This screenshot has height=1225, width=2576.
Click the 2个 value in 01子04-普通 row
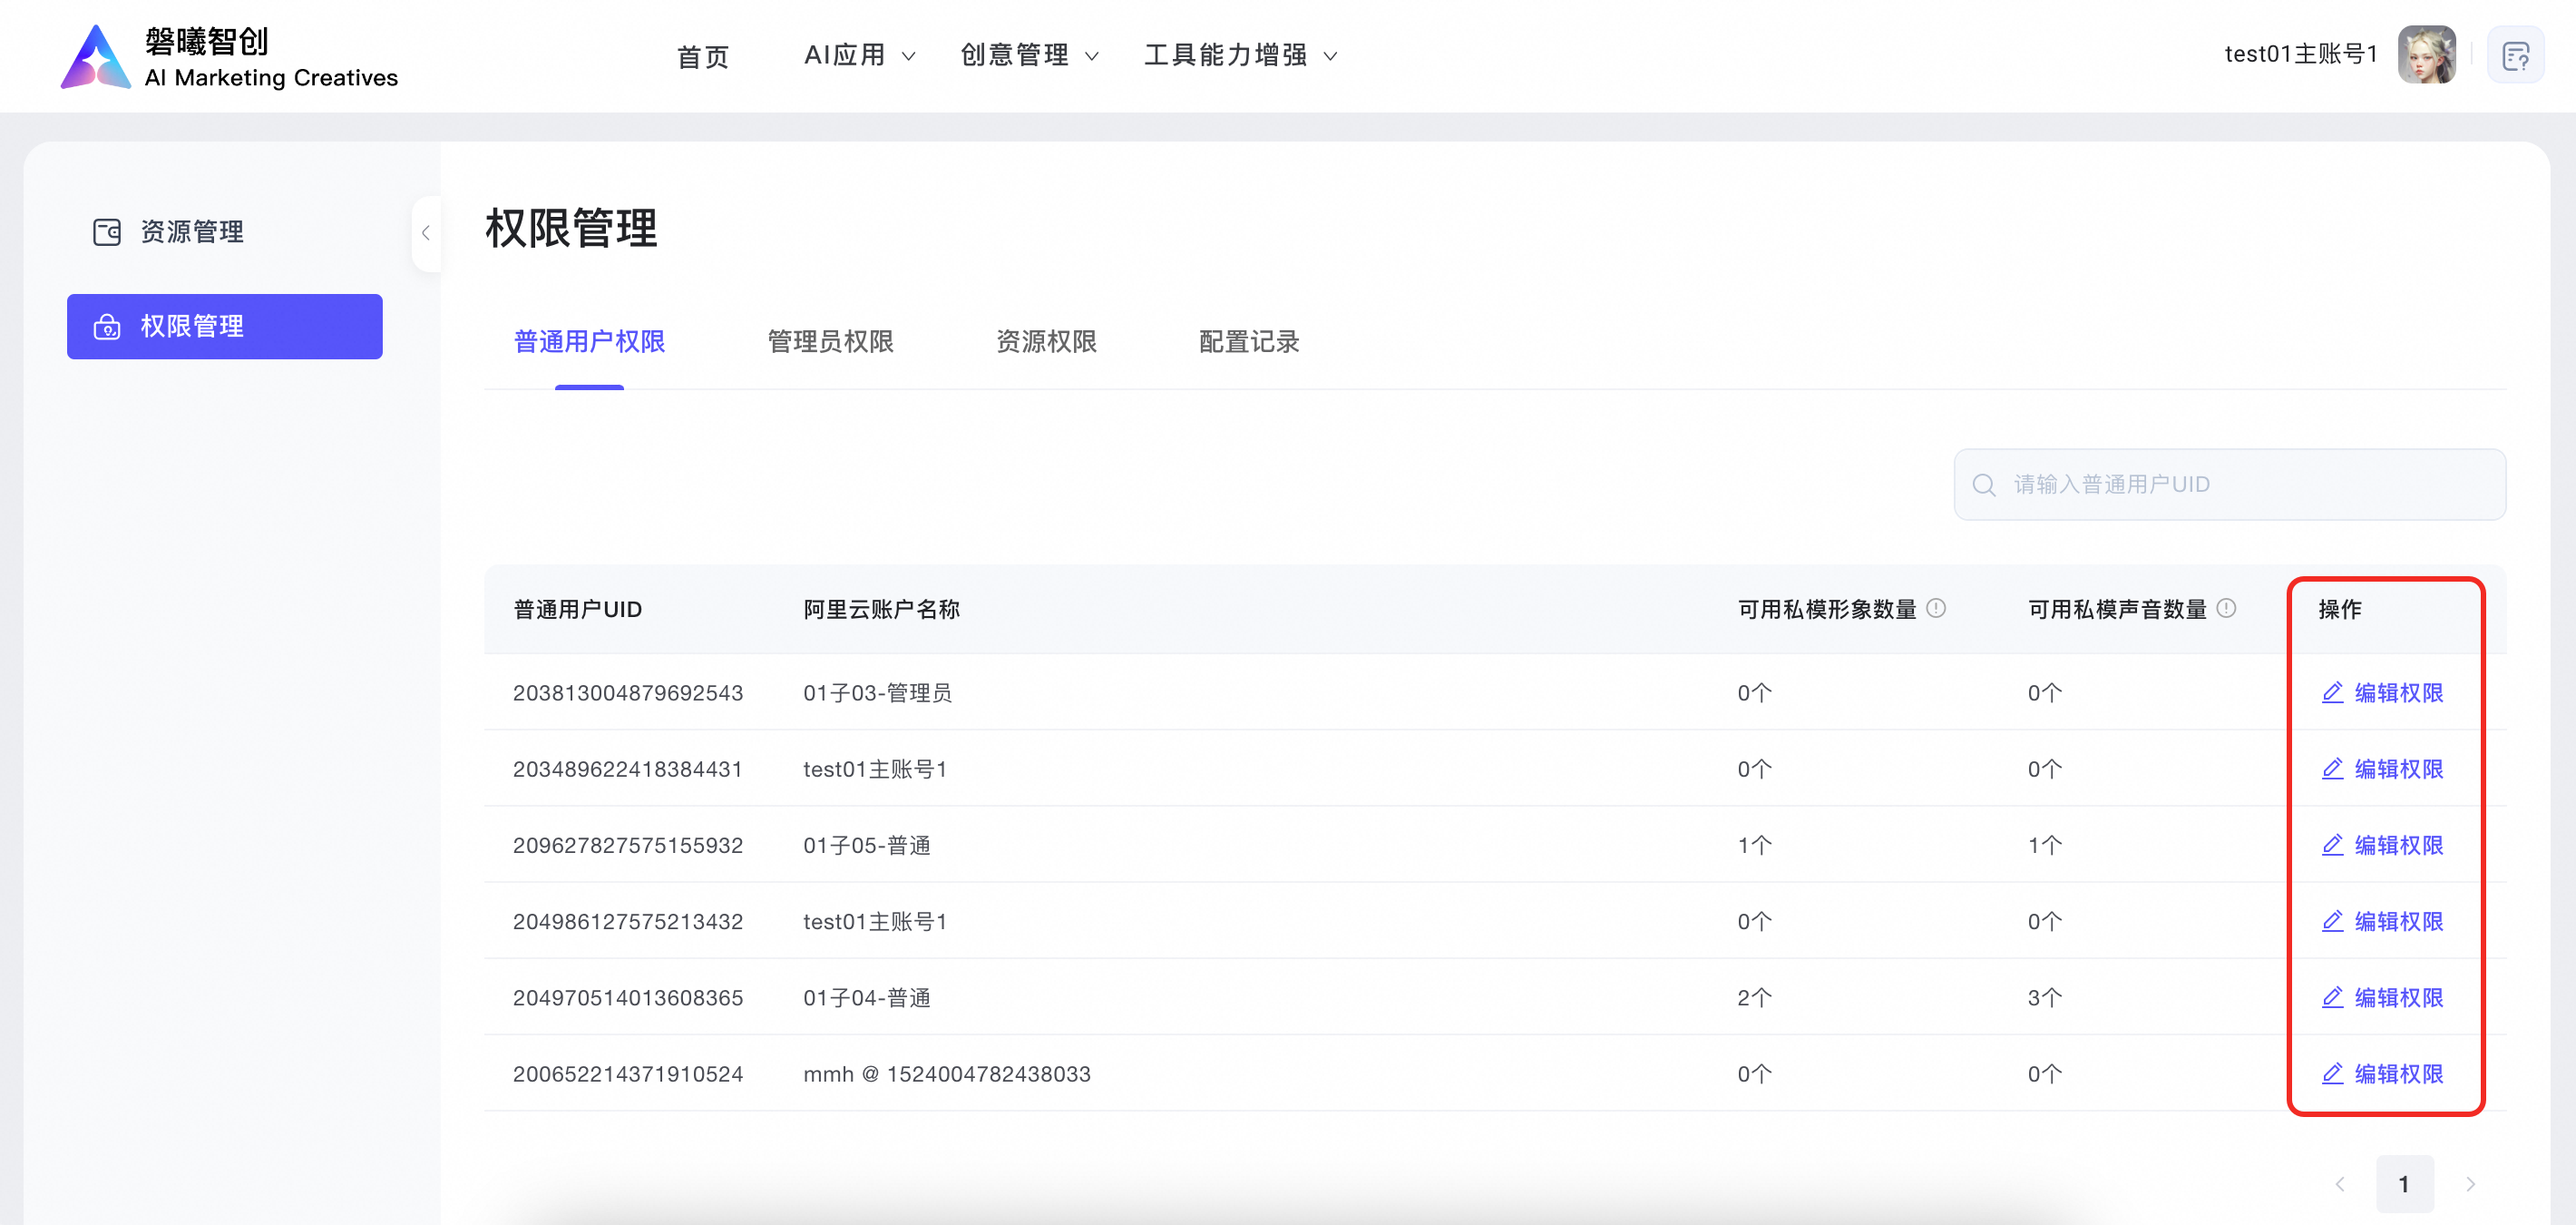1754,997
